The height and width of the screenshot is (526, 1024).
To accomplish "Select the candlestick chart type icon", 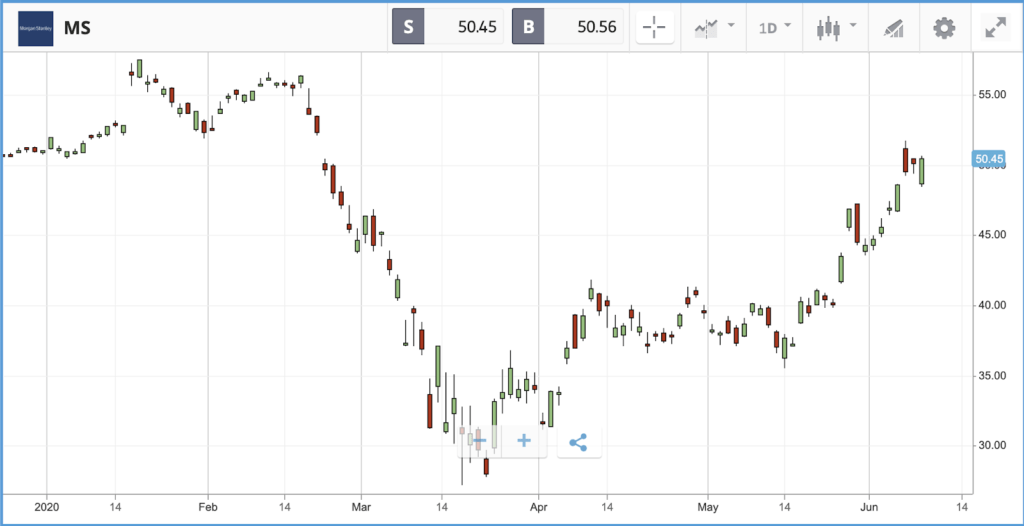I will [827, 27].
